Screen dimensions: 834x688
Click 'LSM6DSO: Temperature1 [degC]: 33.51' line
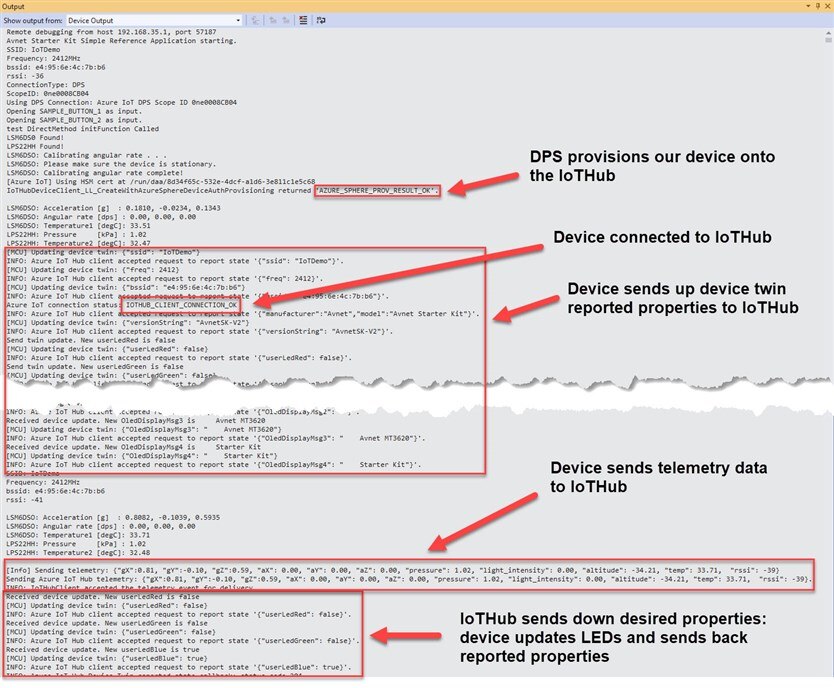pos(78,225)
